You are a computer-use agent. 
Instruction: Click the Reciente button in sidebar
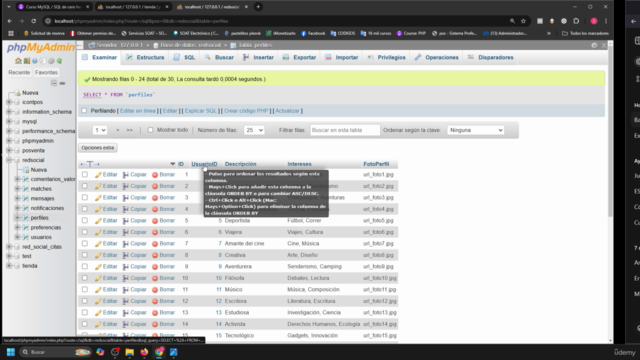[19, 72]
